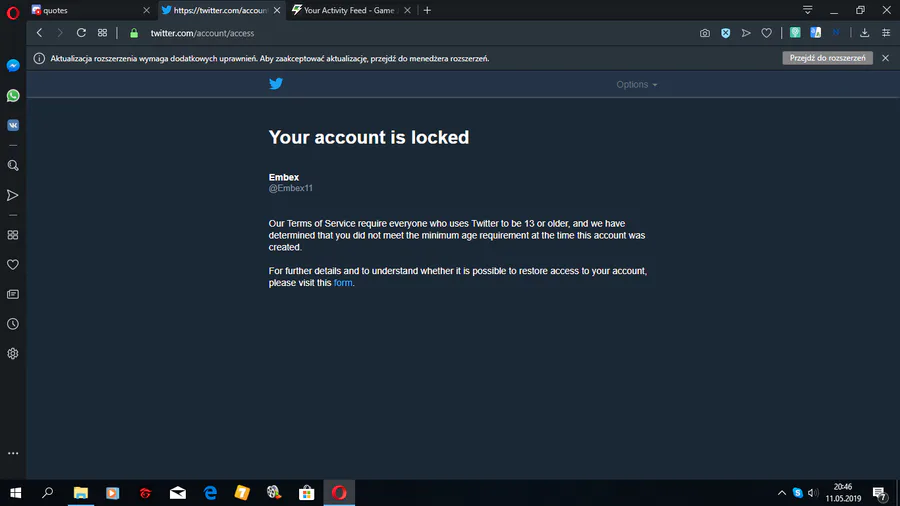The image size is (900, 506).
Task: Reload the Twitter page
Action: click(x=81, y=33)
